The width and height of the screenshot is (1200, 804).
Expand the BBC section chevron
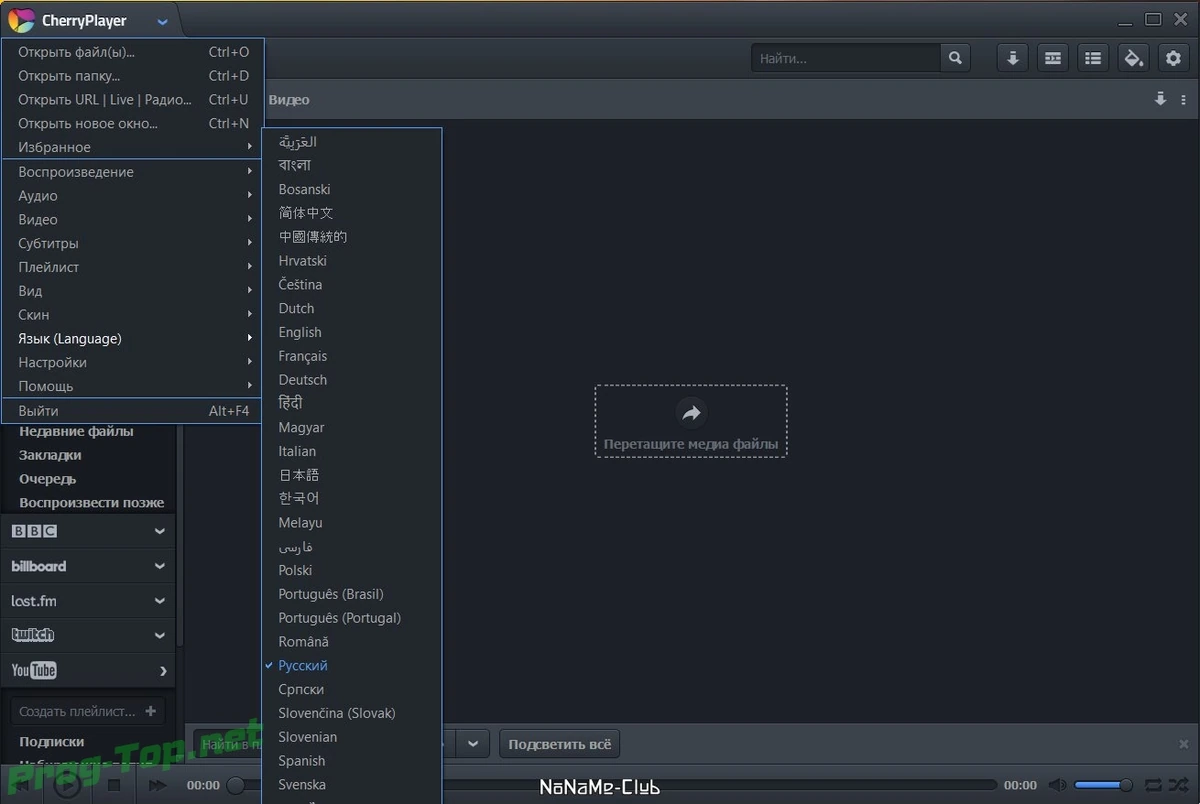(x=159, y=532)
